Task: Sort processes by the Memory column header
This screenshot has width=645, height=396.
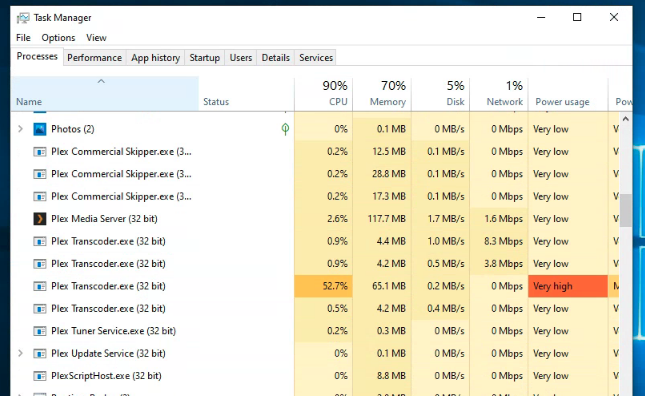Action: click(382, 93)
